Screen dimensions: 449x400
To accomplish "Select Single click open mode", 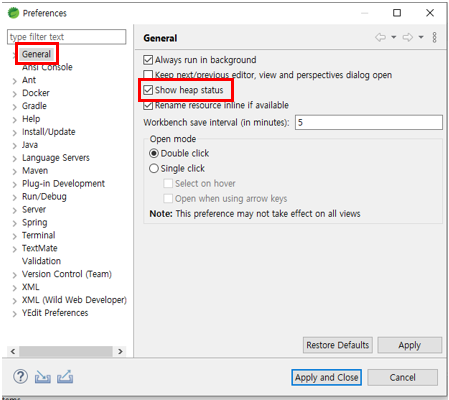I will coord(154,168).
